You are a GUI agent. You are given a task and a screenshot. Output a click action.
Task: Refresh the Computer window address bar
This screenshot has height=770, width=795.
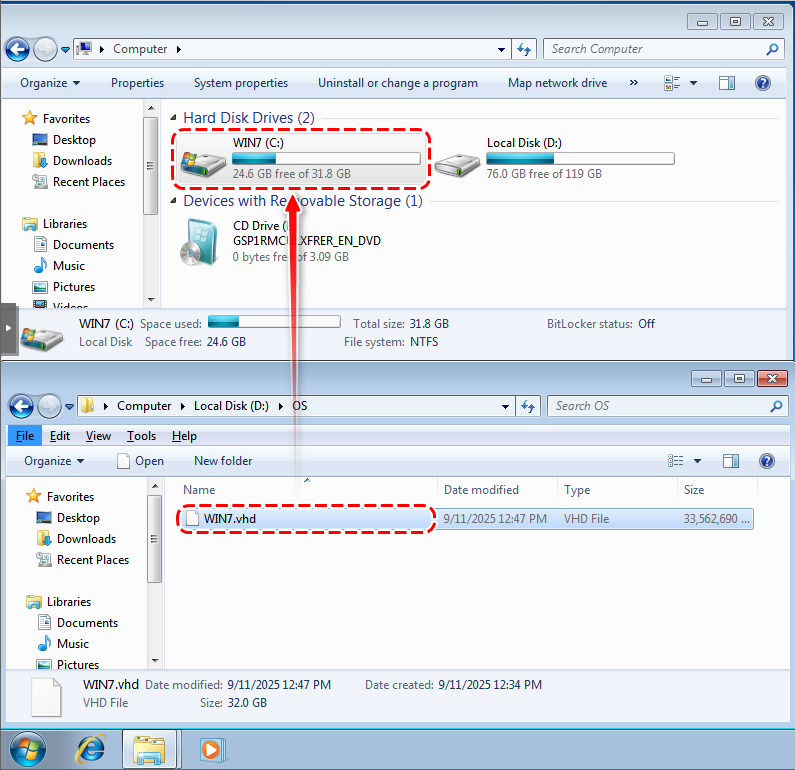point(525,49)
